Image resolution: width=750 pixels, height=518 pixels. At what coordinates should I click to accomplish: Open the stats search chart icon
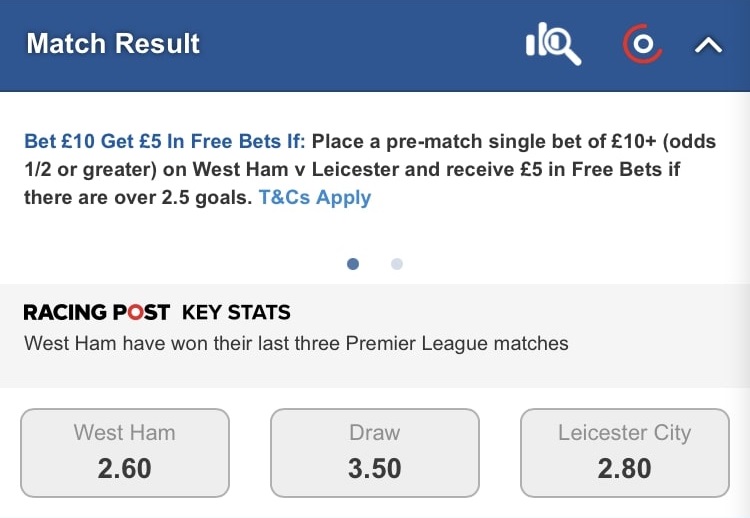(552, 45)
